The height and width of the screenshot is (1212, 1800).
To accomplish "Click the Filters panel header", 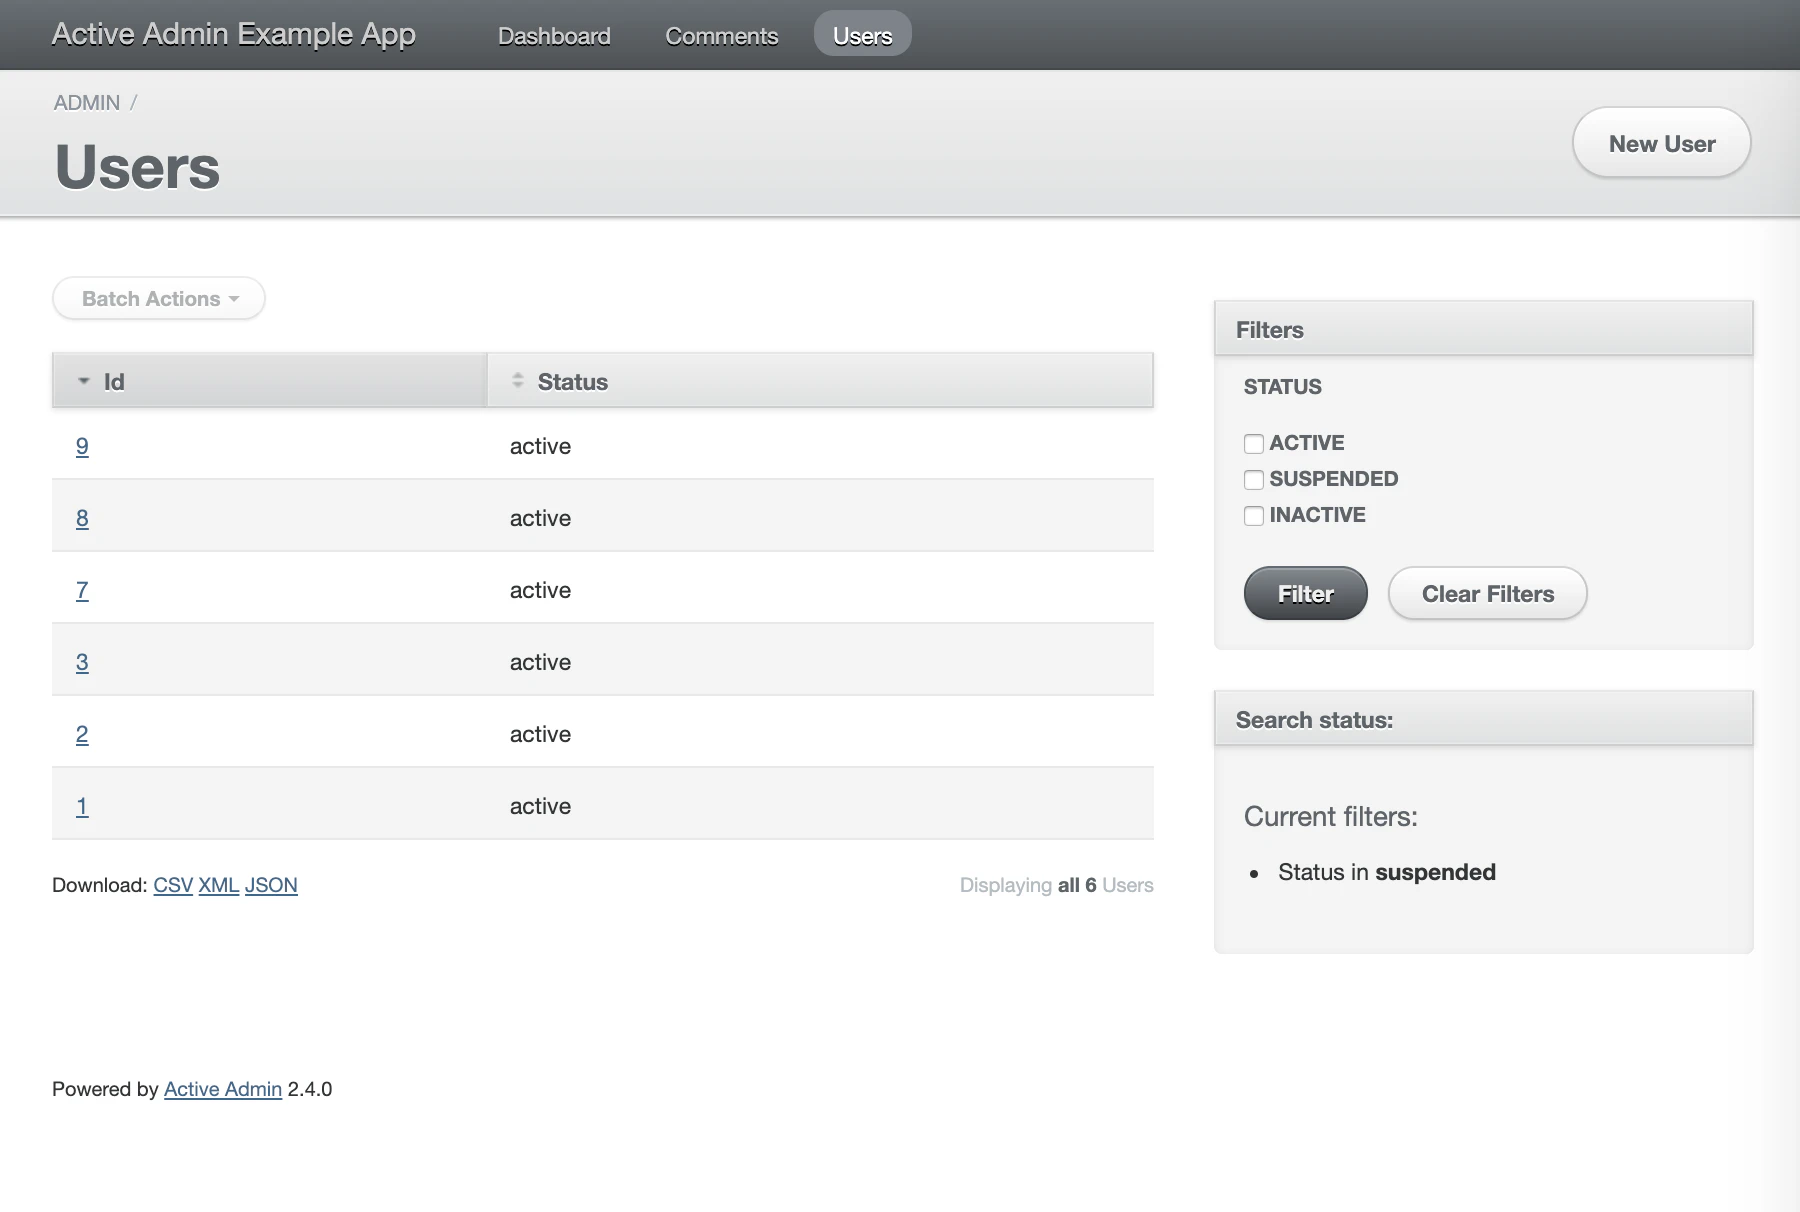I will tap(1483, 329).
